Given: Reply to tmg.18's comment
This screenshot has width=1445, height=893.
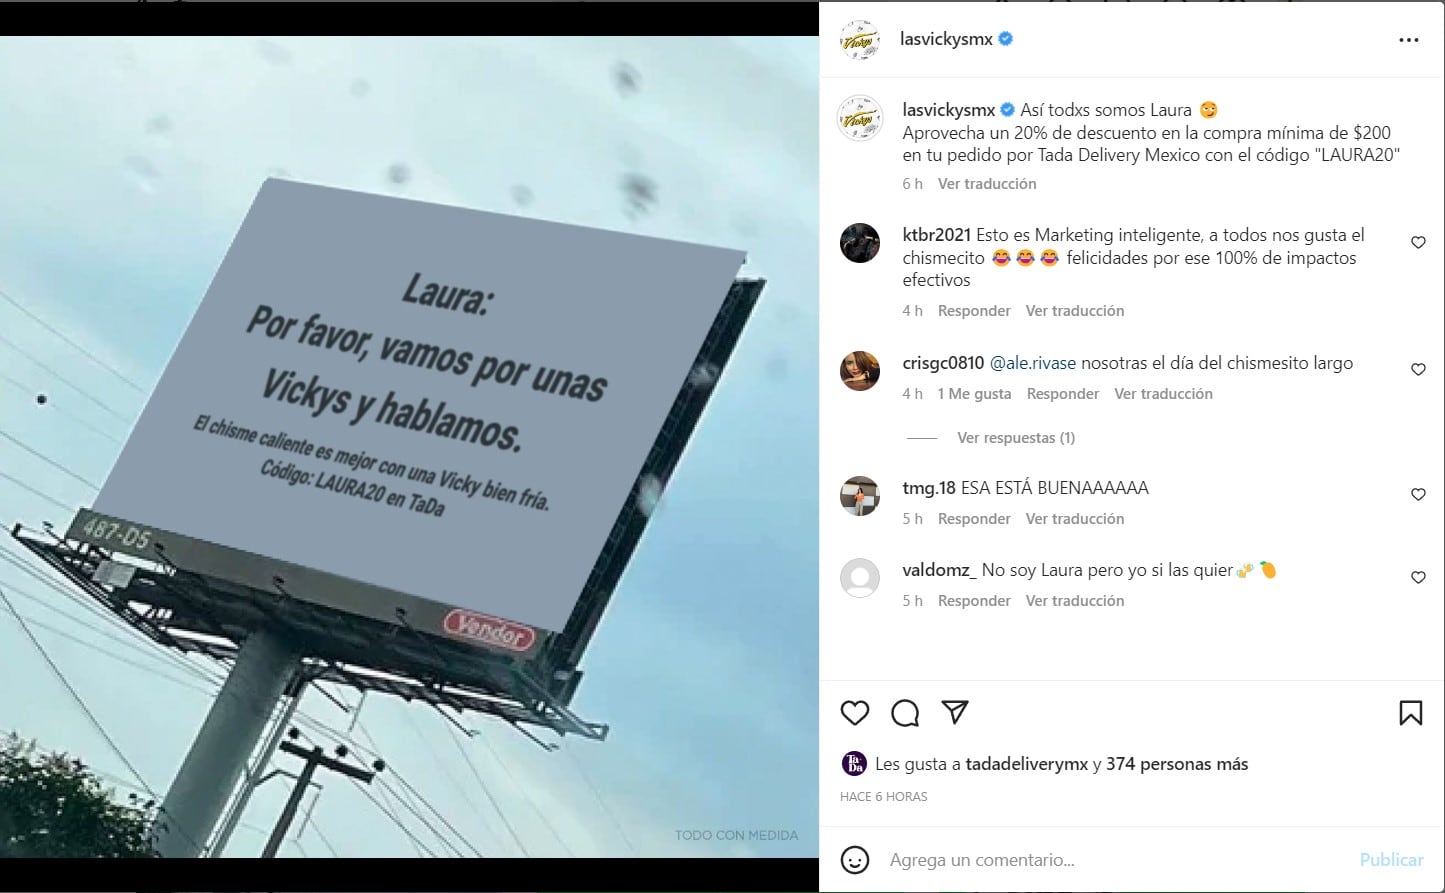Looking at the screenshot, I should point(974,519).
